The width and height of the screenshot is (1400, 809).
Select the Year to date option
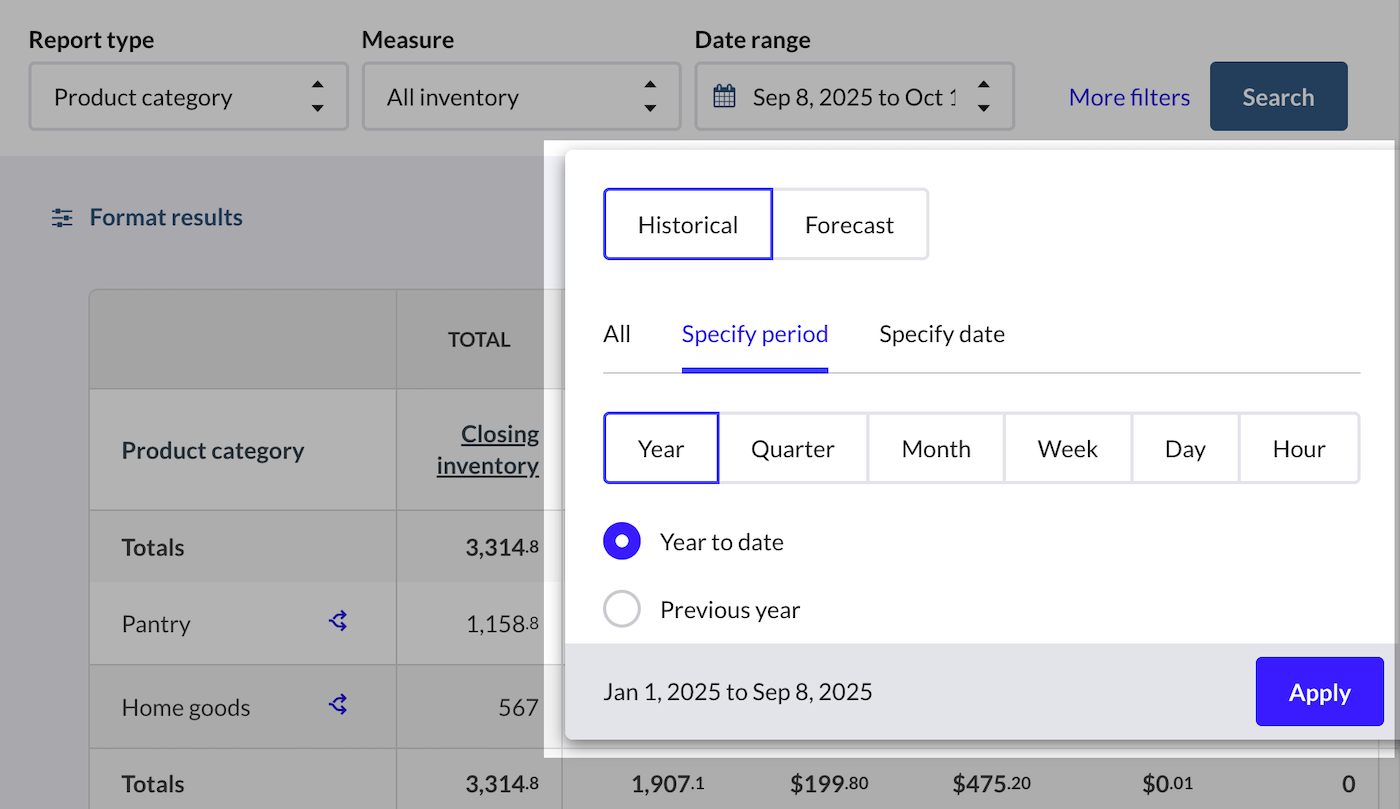(x=621, y=540)
